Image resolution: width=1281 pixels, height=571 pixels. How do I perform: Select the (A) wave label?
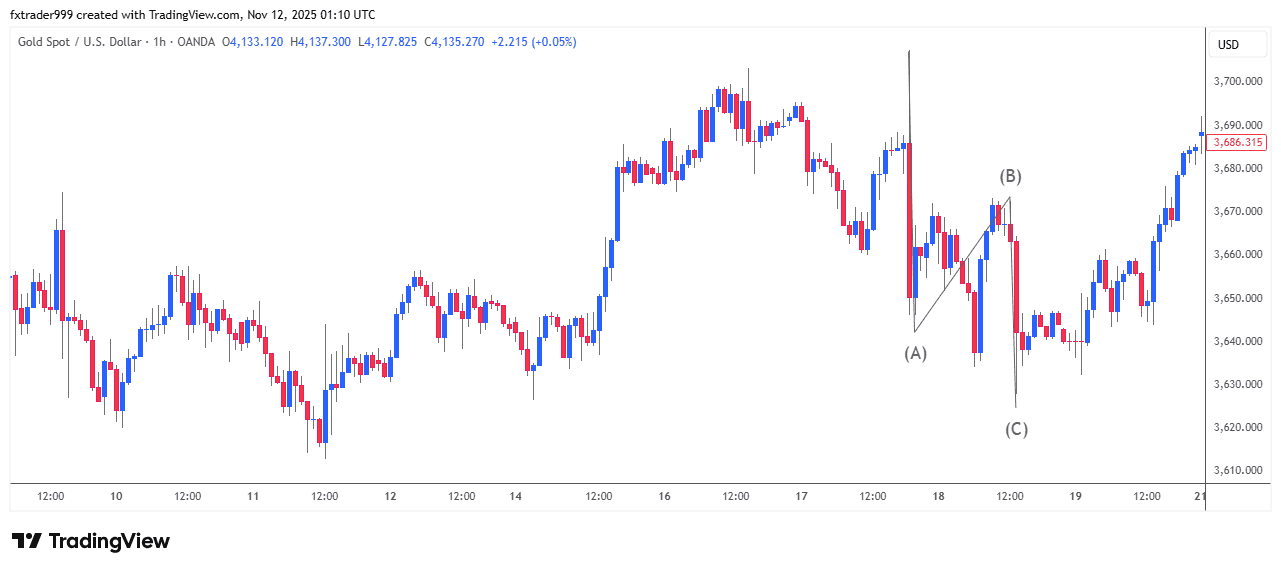click(x=915, y=352)
